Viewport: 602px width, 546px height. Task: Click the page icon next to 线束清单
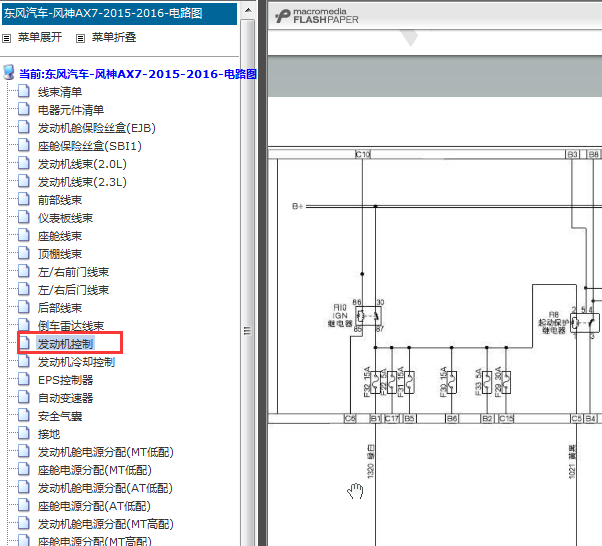tap(24, 91)
